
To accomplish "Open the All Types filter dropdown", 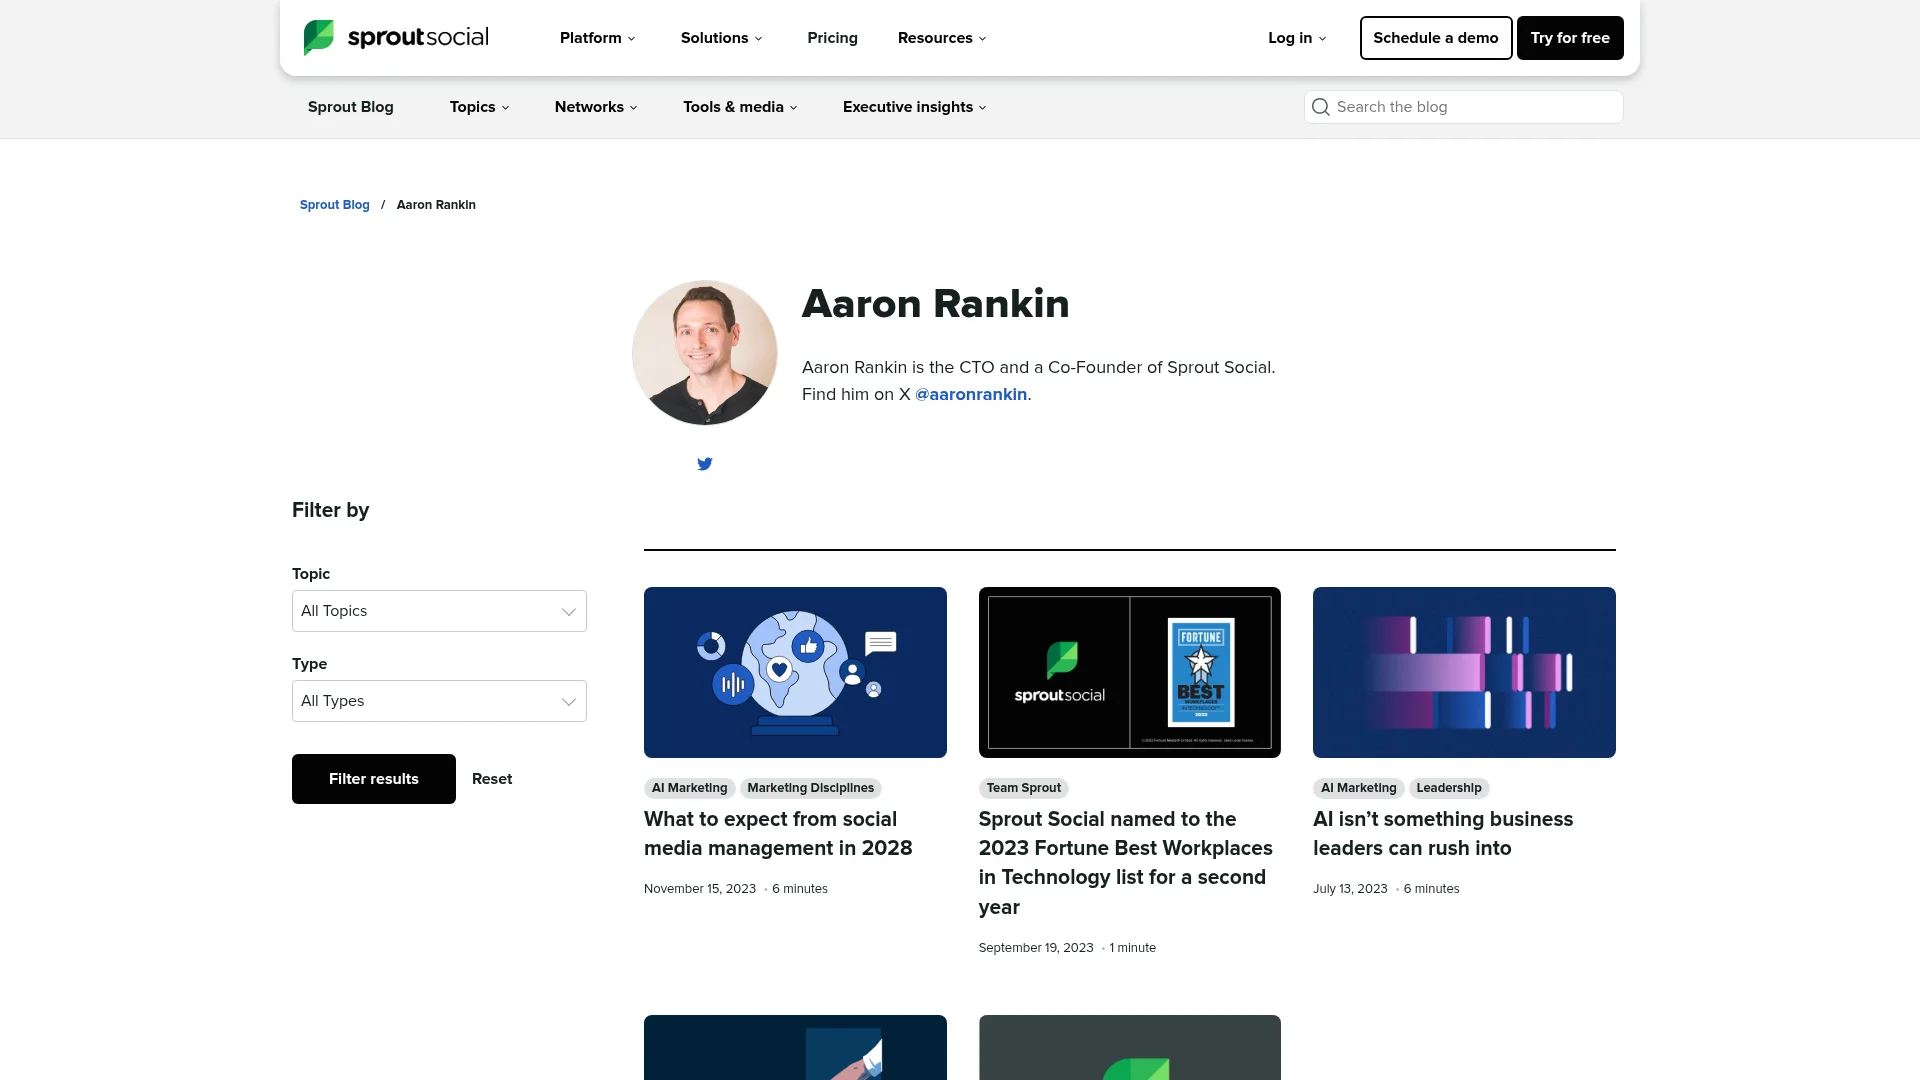I will (439, 701).
